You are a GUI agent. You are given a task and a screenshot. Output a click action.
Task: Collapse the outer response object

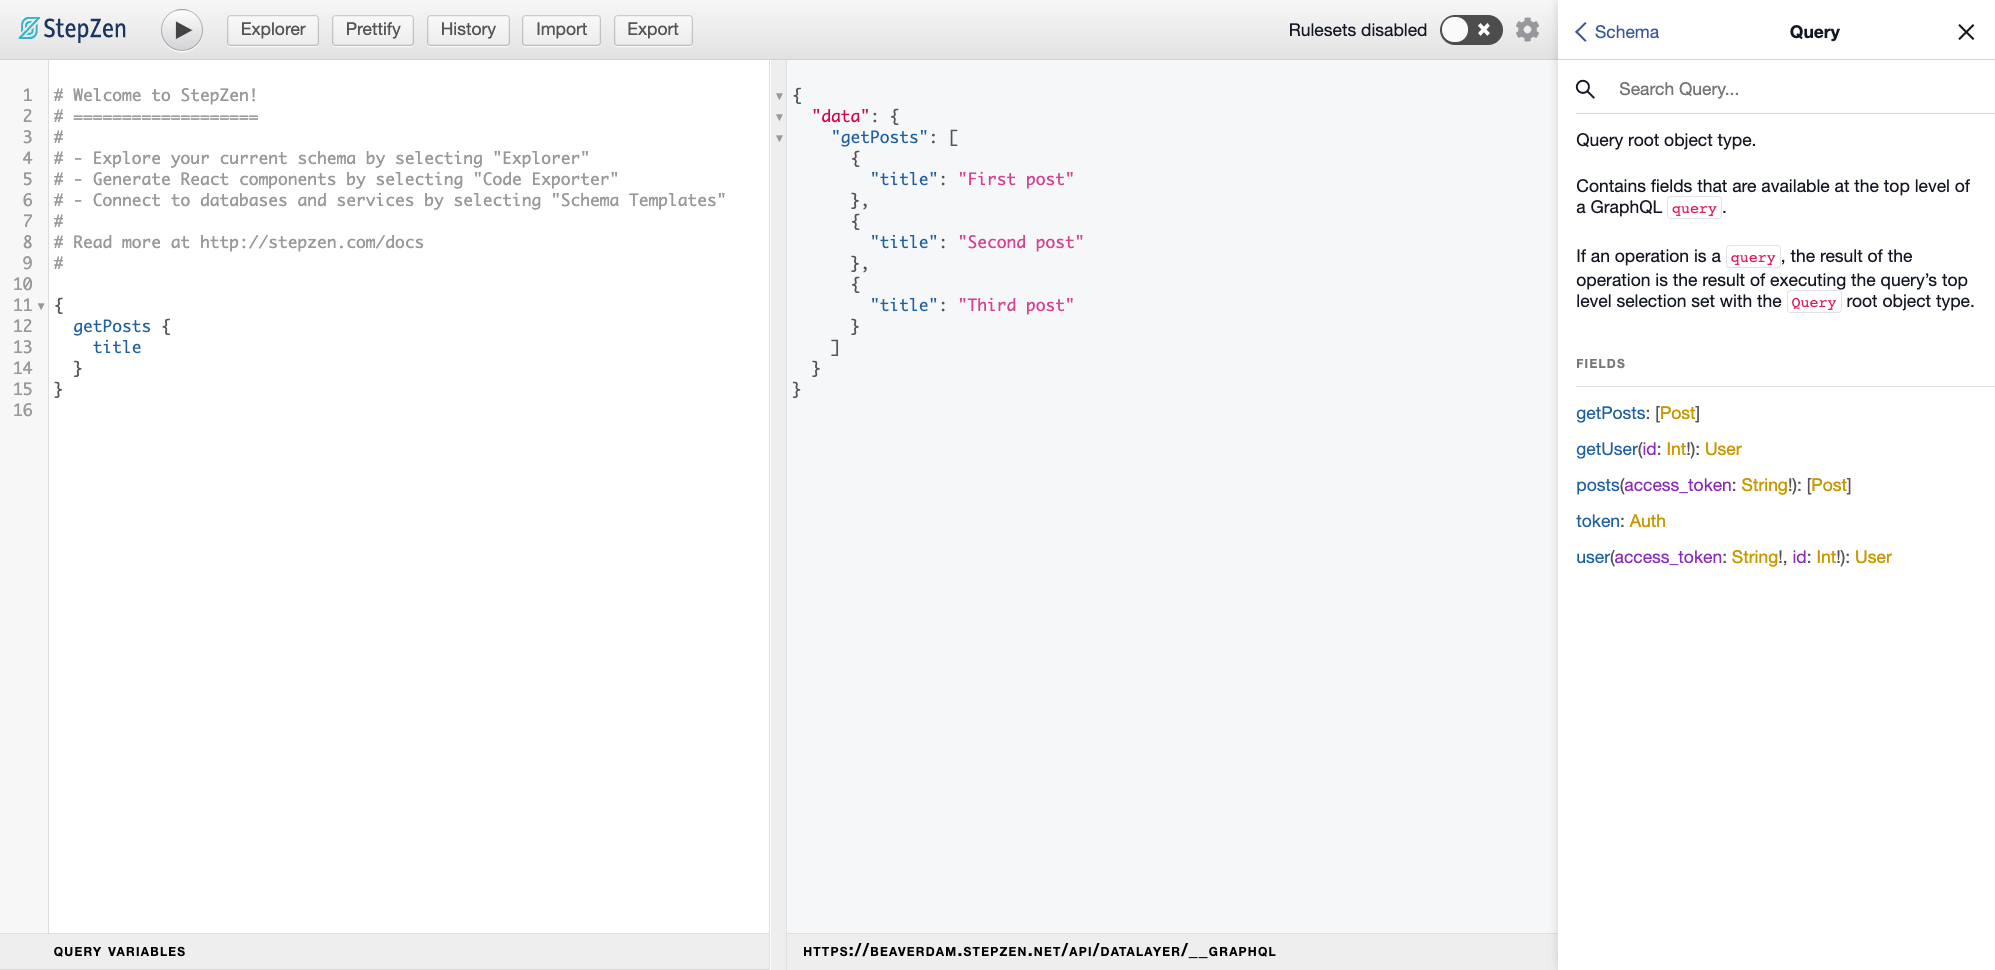(x=779, y=95)
